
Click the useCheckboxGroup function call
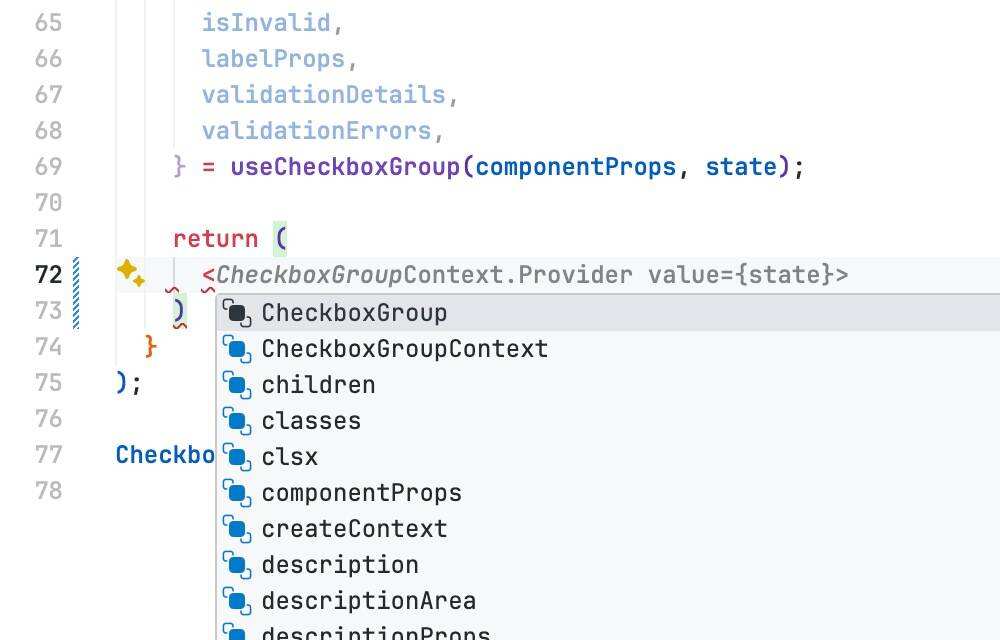click(x=345, y=167)
